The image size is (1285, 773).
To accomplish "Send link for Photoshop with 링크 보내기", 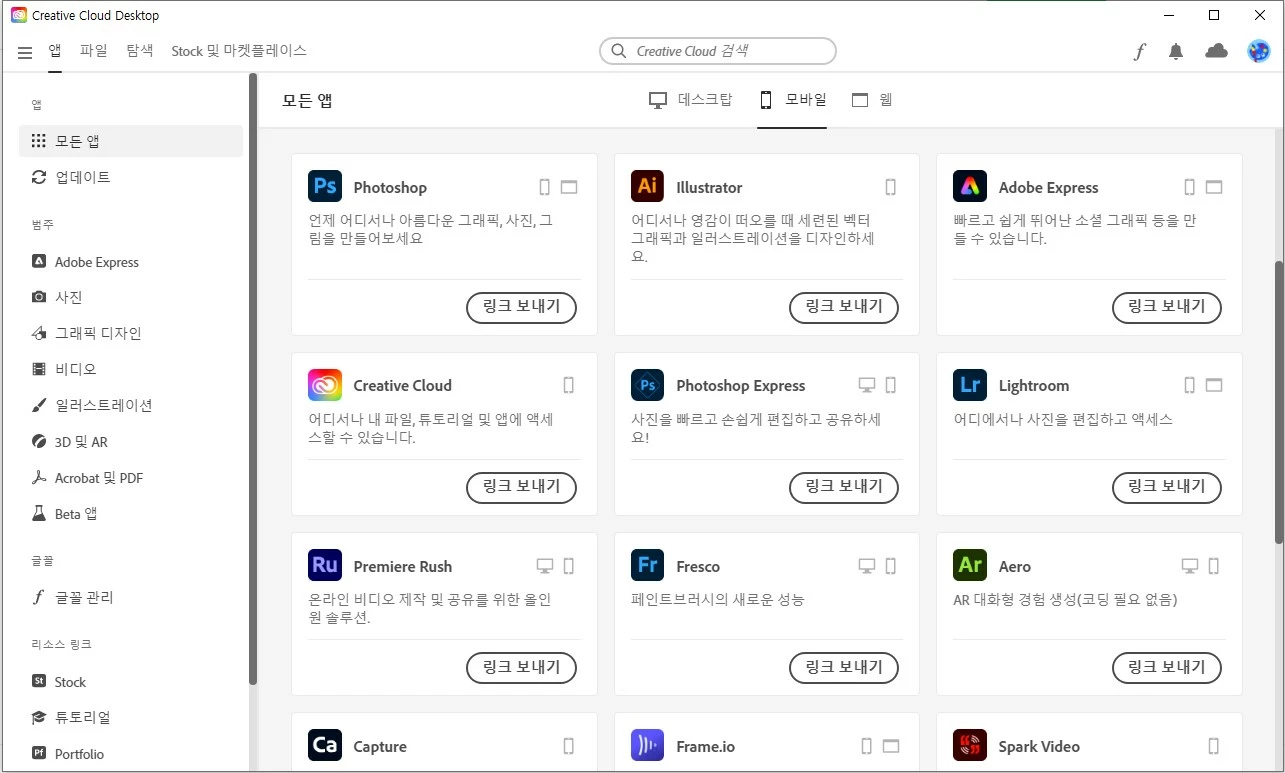I will [x=522, y=308].
